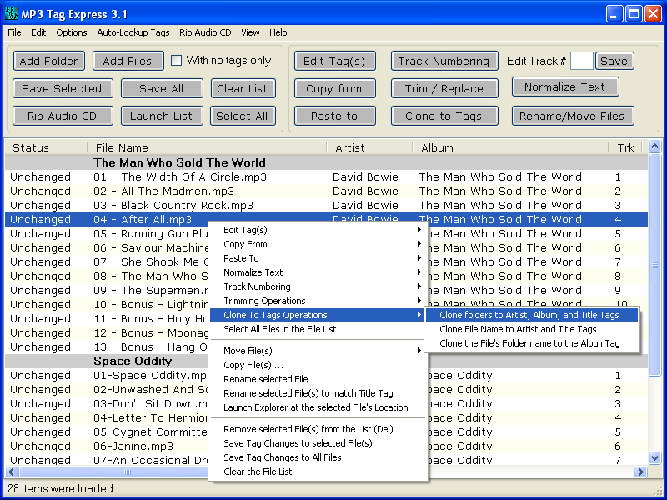Choose Remove selected File(s) from the List

[317, 429]
